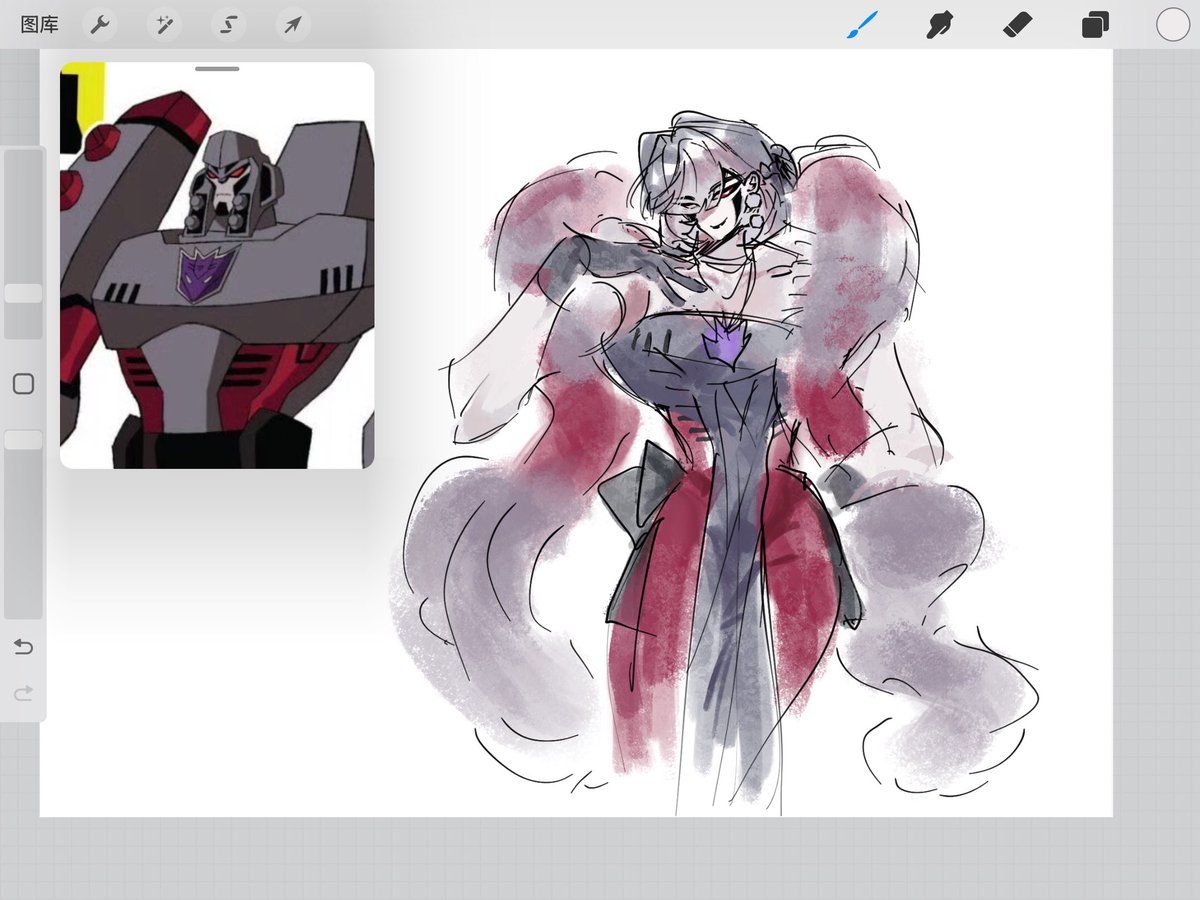The height and width of the screenshot is (900, 1200).
Task: Open the Actions wrench menu
Action: [99, 25]
